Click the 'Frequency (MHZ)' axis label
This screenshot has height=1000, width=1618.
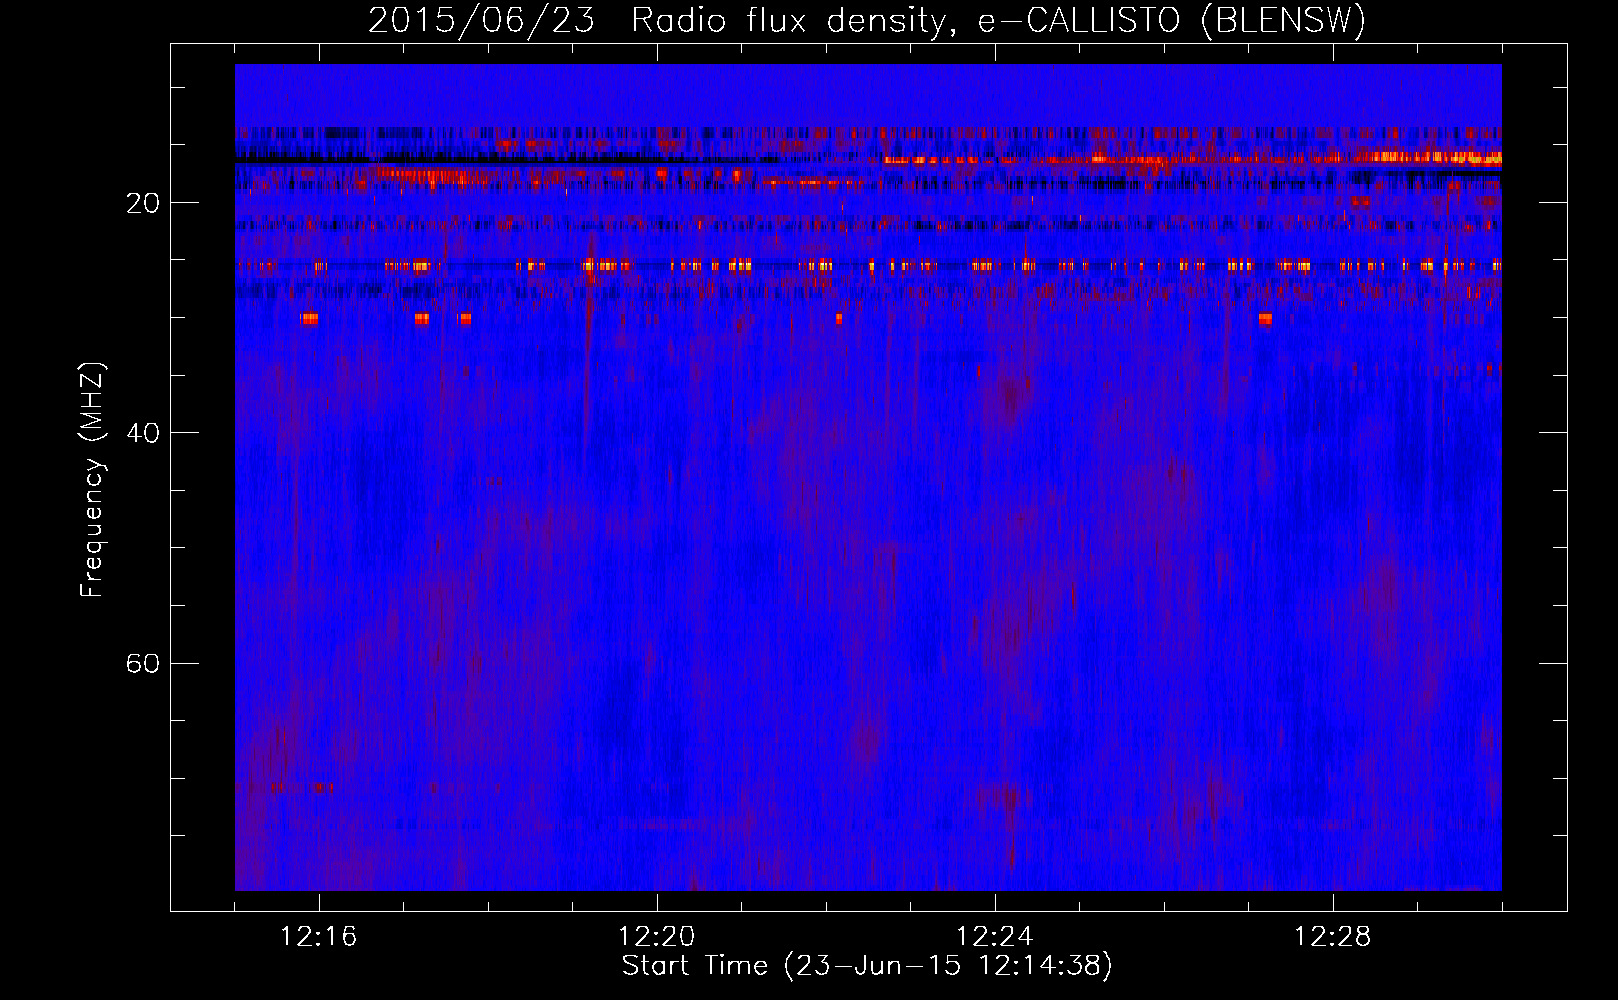(x=92, y=480)
